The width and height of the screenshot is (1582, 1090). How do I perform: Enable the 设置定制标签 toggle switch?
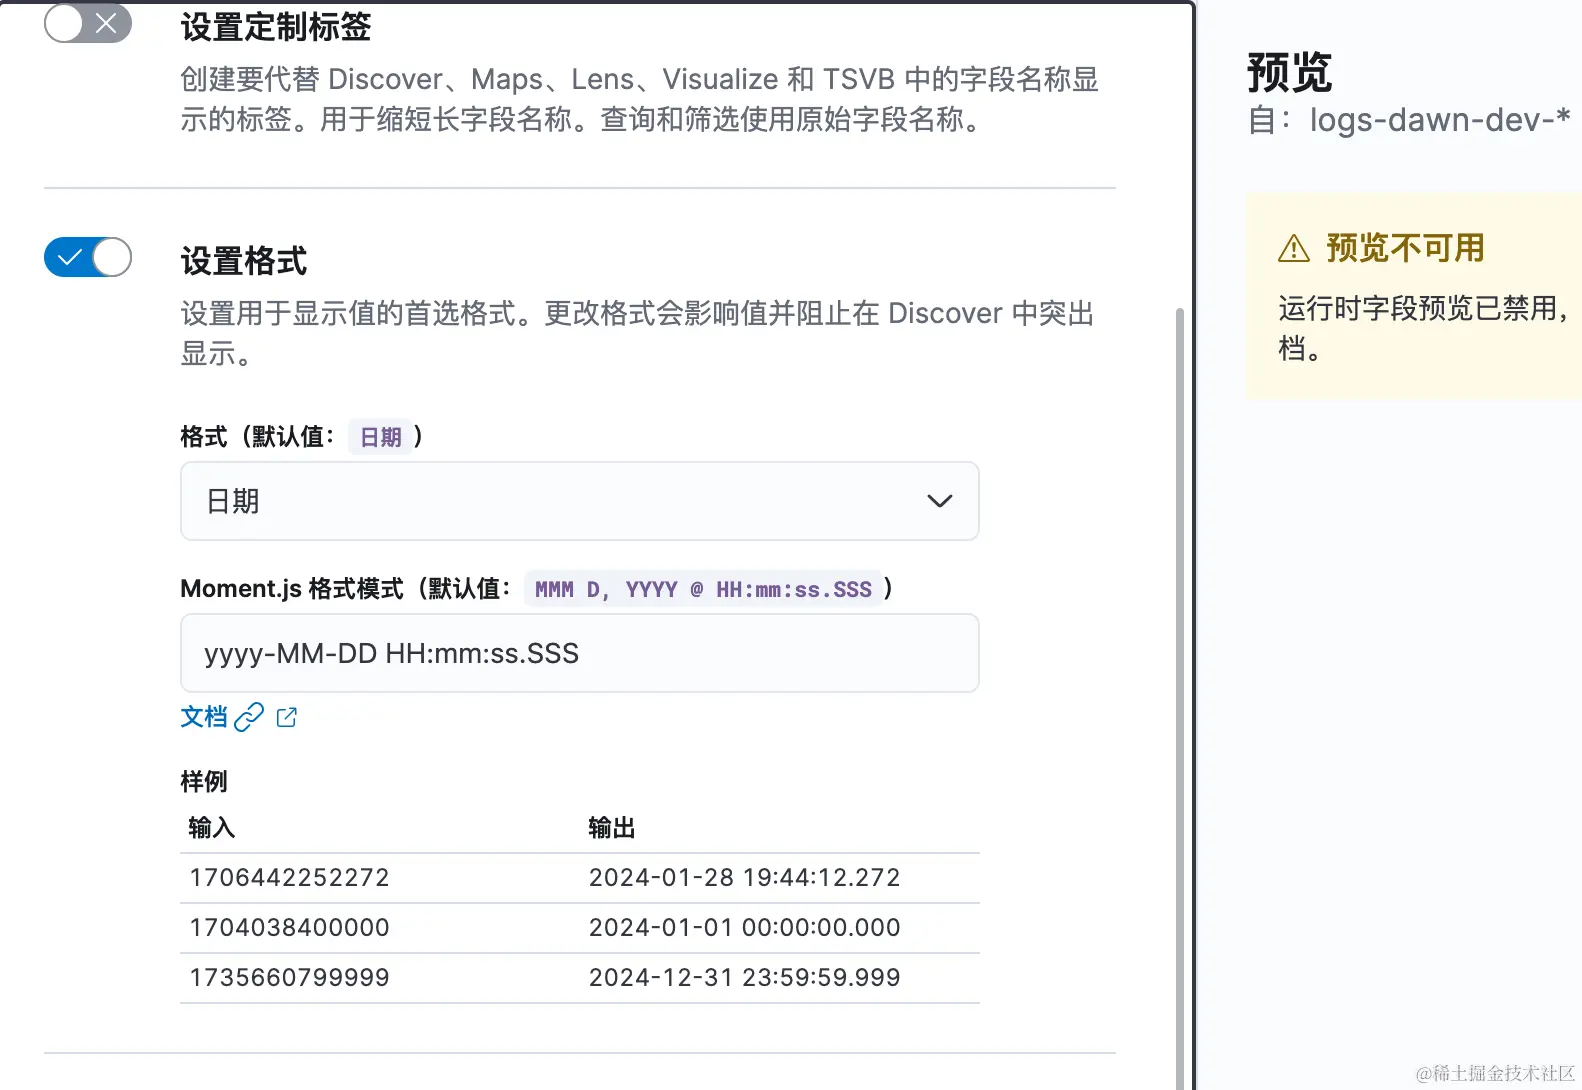tap(88, 23)
